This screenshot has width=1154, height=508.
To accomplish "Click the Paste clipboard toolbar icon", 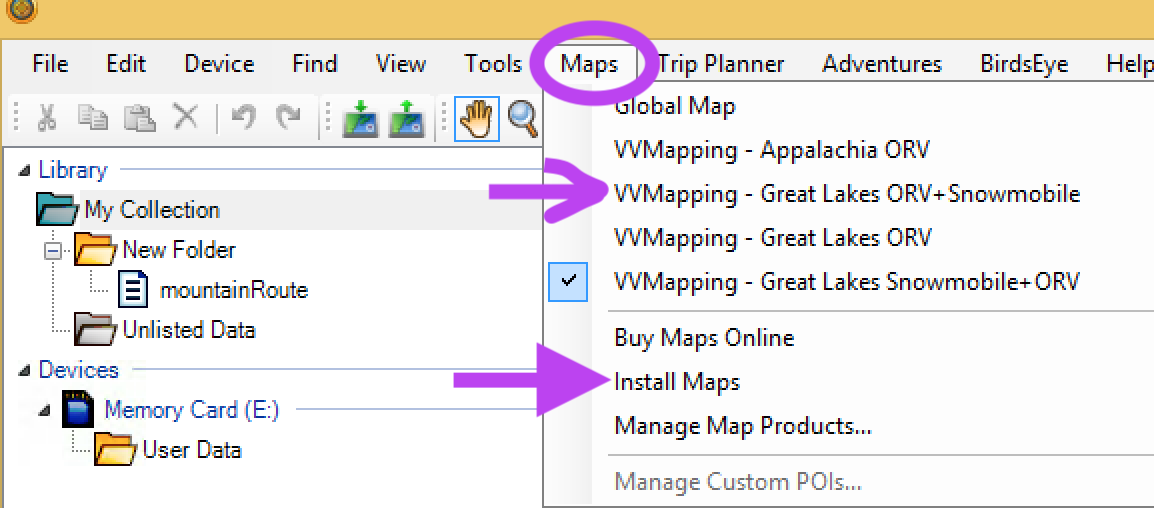I will click(139, 119).
